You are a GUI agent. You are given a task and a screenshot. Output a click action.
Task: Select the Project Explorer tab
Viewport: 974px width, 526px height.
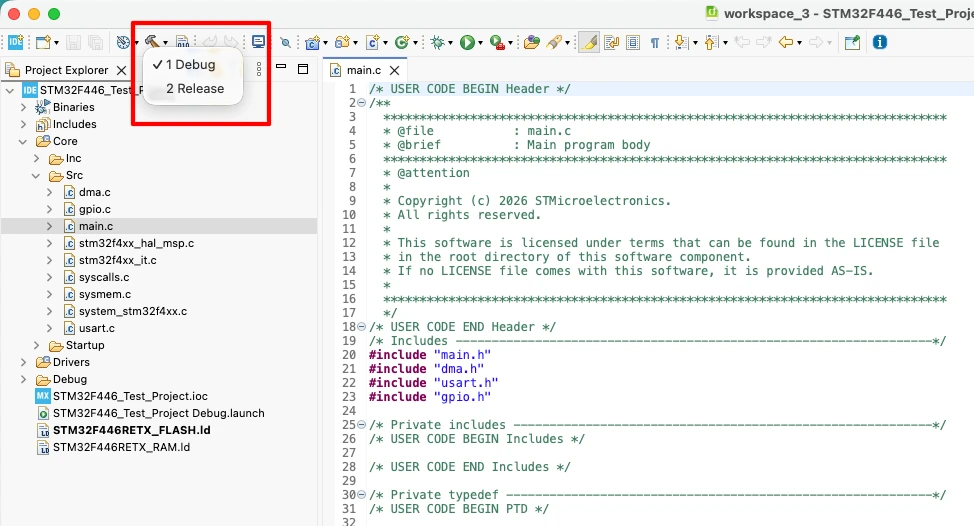tap(66, 70)
